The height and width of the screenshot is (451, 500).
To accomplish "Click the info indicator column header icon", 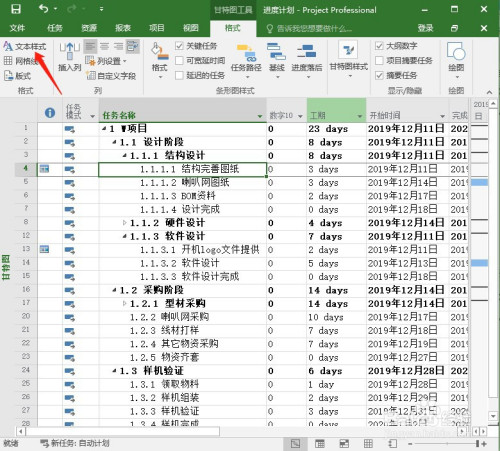I will point(50,113).
